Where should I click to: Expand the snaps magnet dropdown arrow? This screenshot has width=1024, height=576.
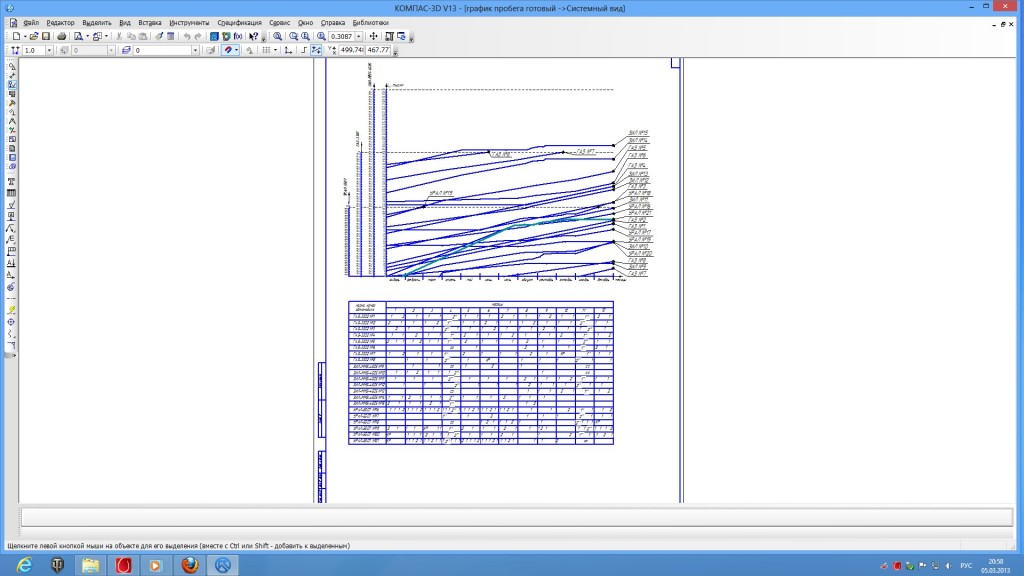[236, 50]
